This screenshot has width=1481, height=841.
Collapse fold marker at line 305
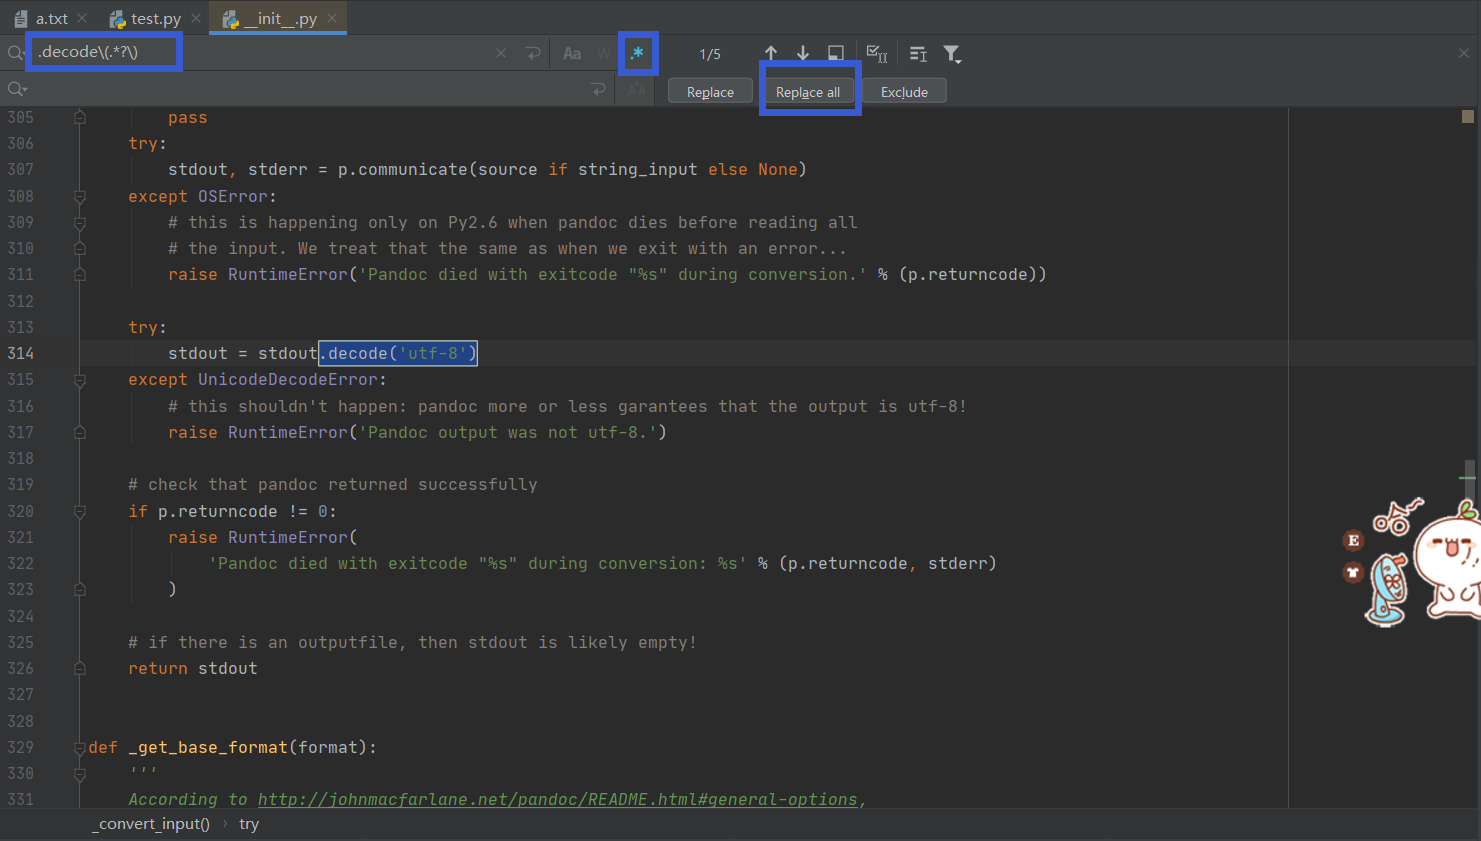pyautogui.click(x=80, y=117)
